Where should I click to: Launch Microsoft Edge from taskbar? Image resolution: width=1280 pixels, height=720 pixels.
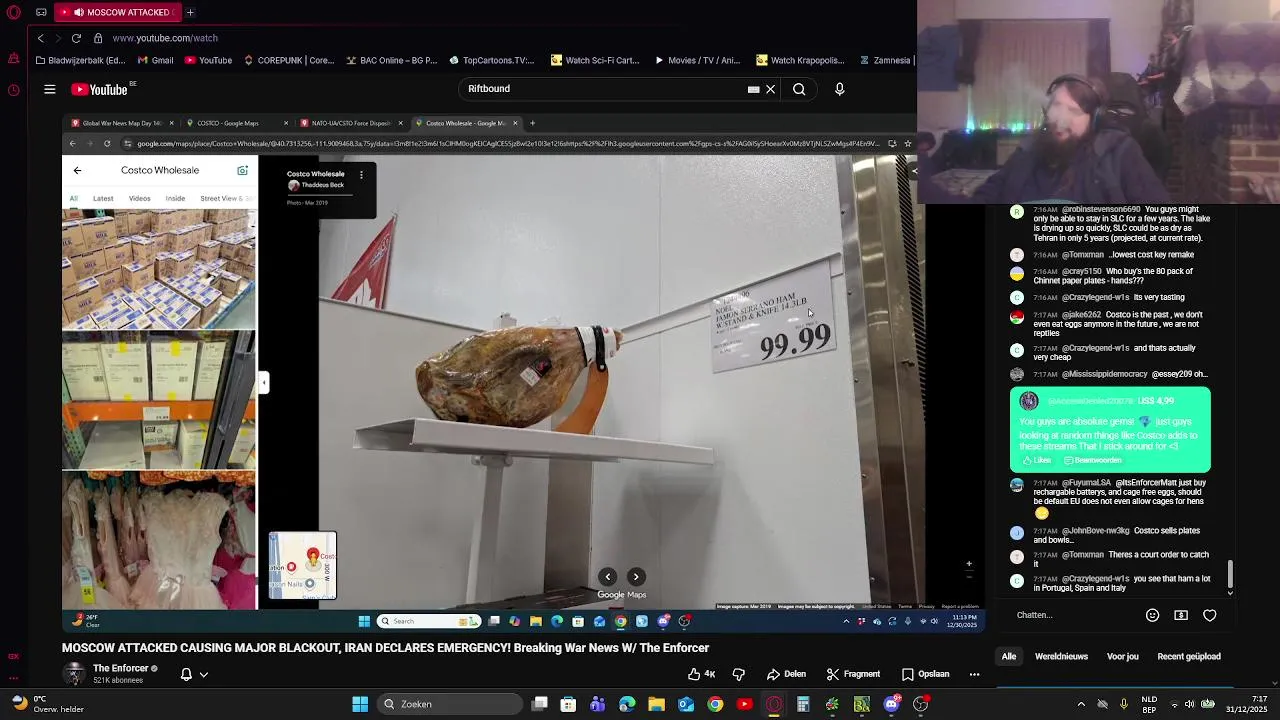tap(627, 704)
